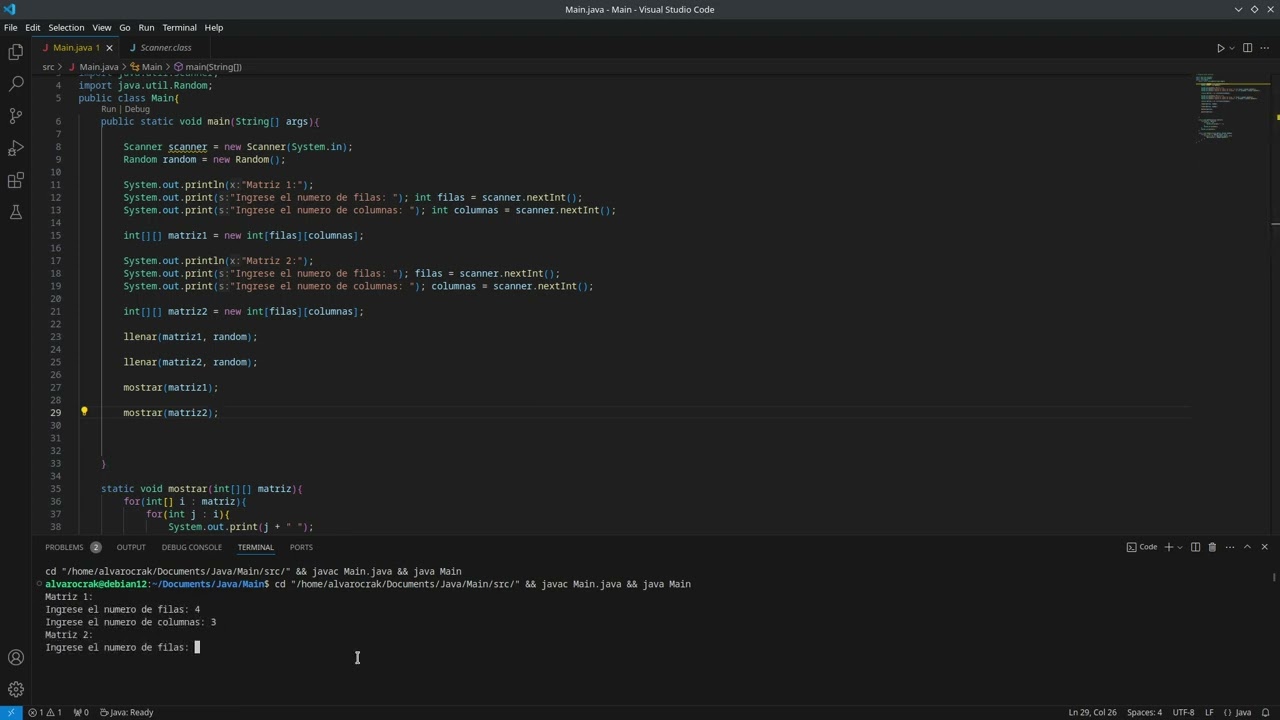
Task: Select language mode Java in status bar
Action: coord(1237,712)
